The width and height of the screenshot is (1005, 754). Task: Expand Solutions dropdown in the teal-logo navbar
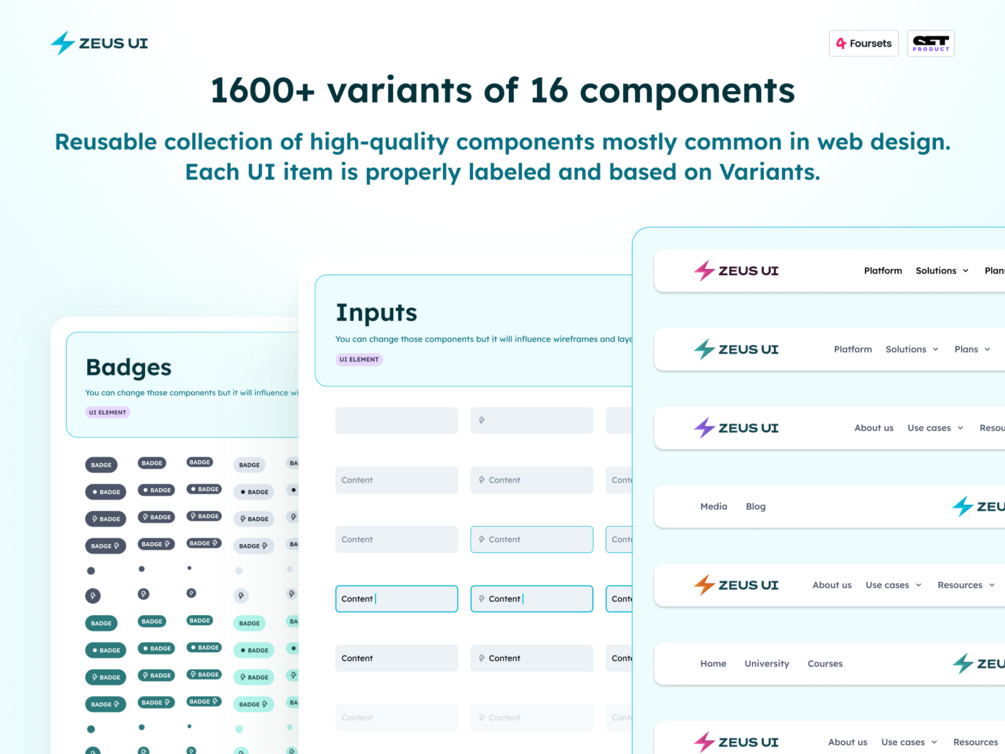(911, 349)
